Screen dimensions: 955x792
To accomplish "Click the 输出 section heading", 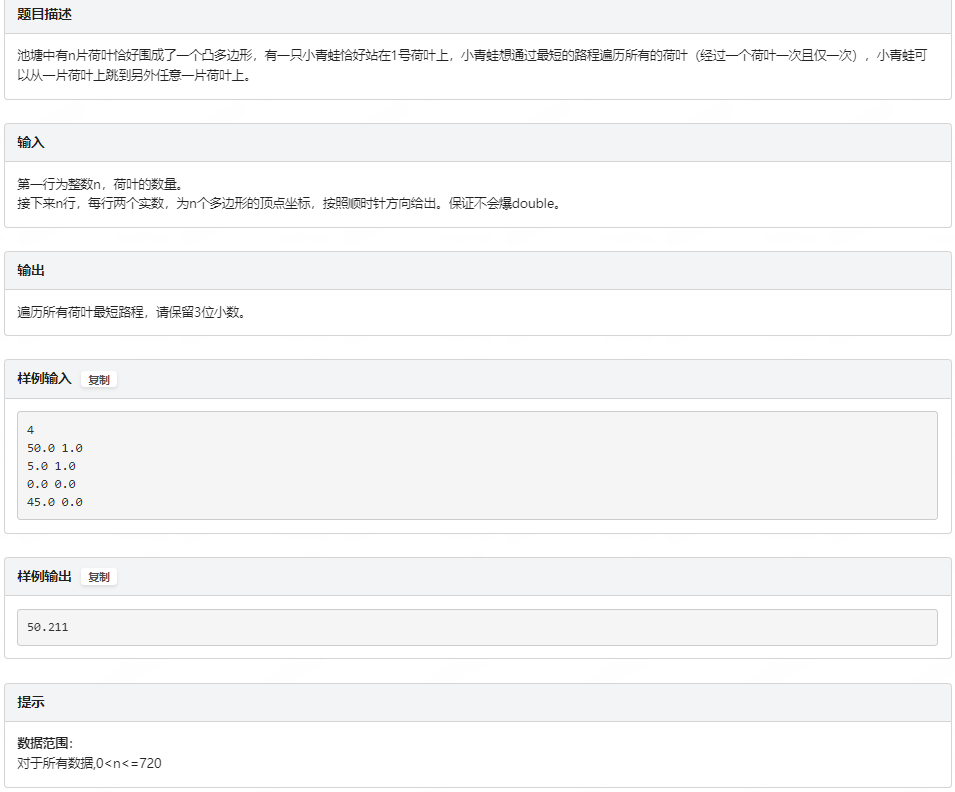I will click(31, 270).
